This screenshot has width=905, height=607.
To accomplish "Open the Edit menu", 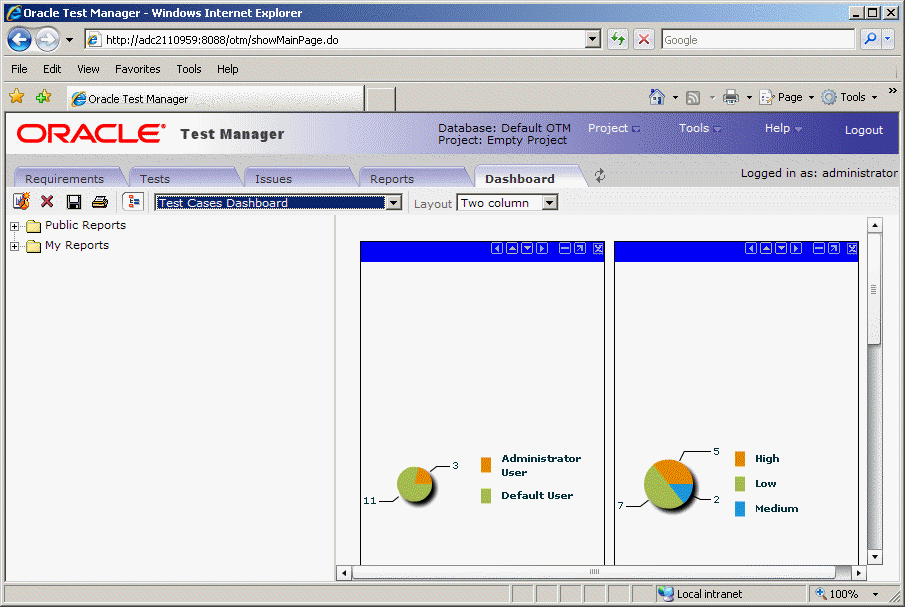I will (52, 69).
